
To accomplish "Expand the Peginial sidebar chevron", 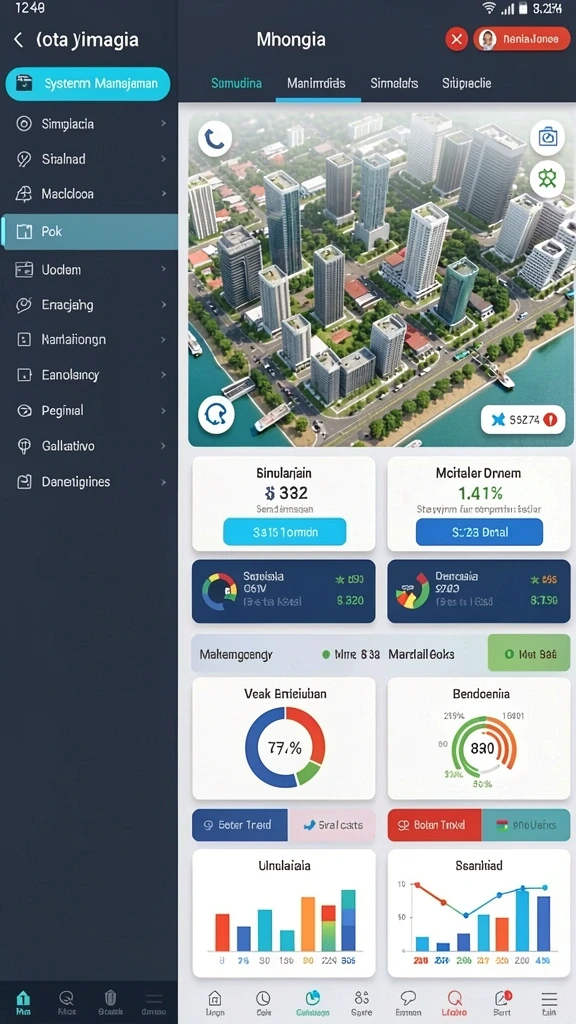I will coord(163,411).
